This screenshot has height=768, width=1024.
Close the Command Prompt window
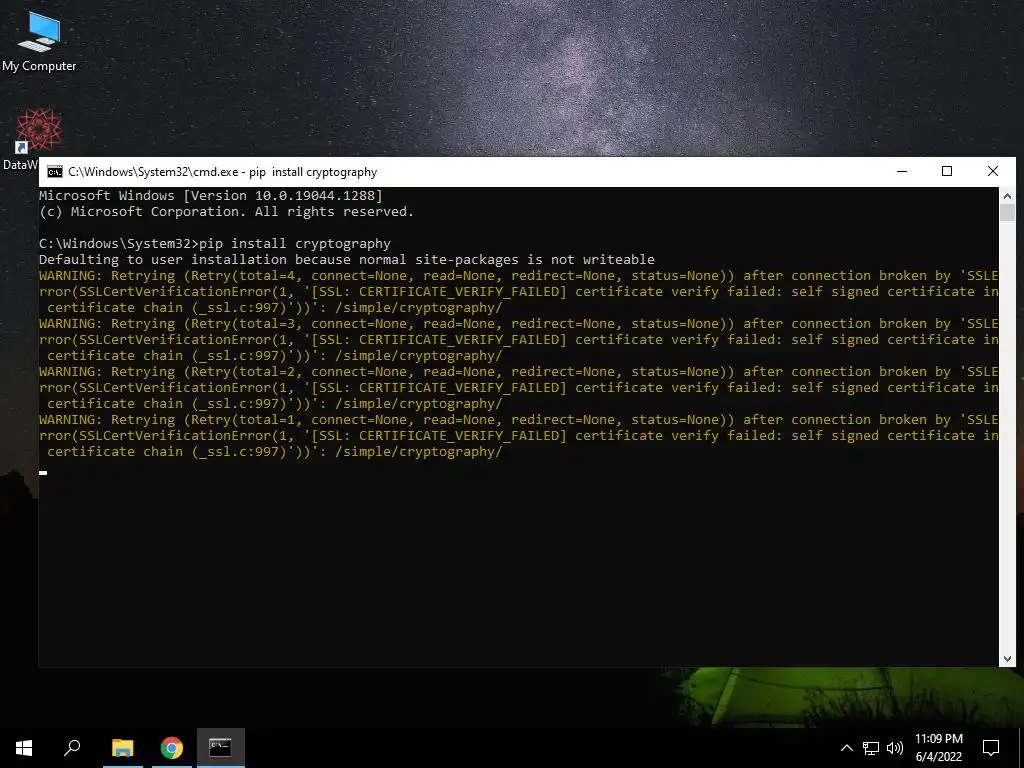993,171
